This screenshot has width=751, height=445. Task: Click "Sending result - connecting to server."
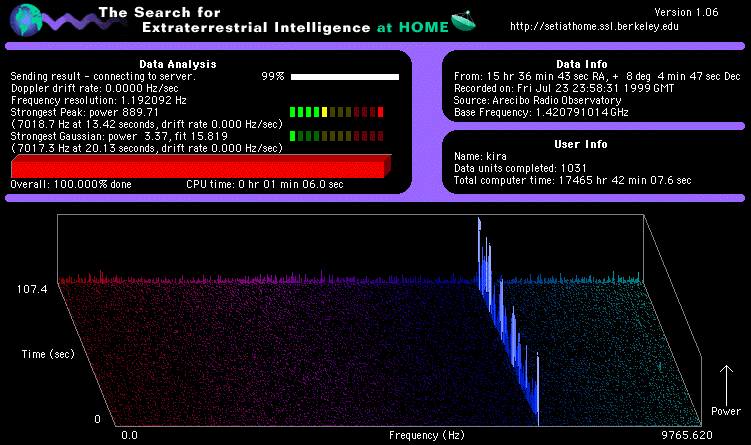(x=103, y=76)
